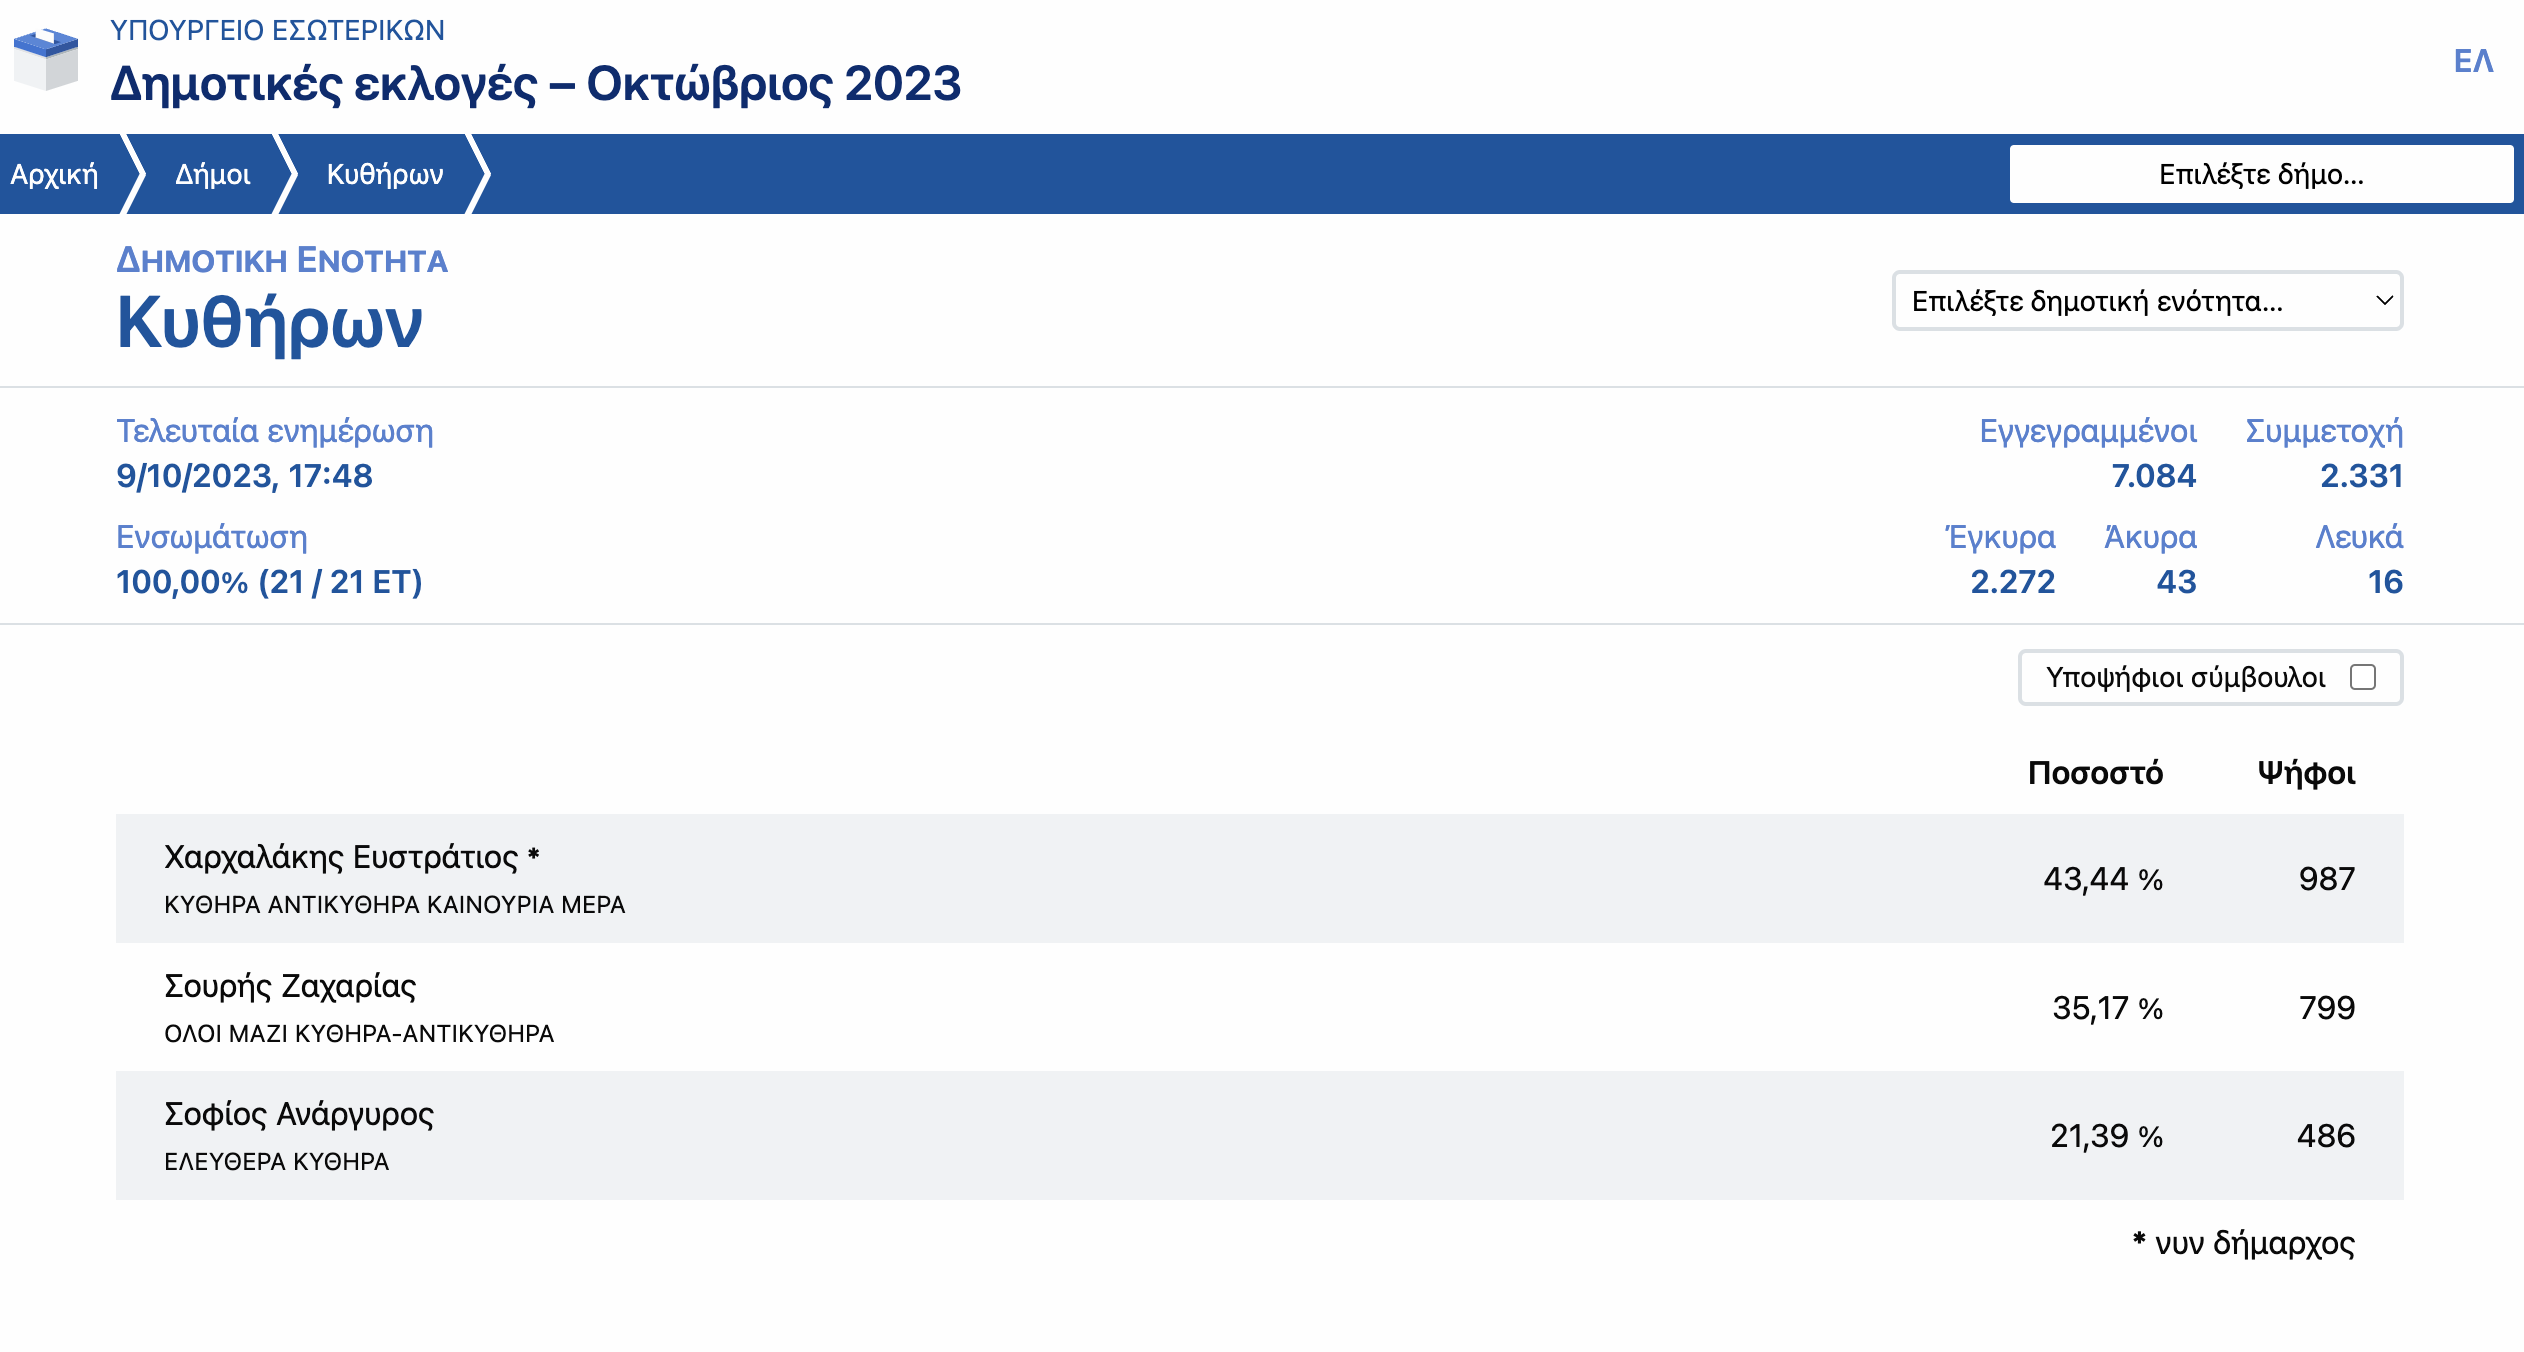Select Κυθήρων breadcrumb item
Screen dimensions: 2524x1352
(x=385, y=174)
